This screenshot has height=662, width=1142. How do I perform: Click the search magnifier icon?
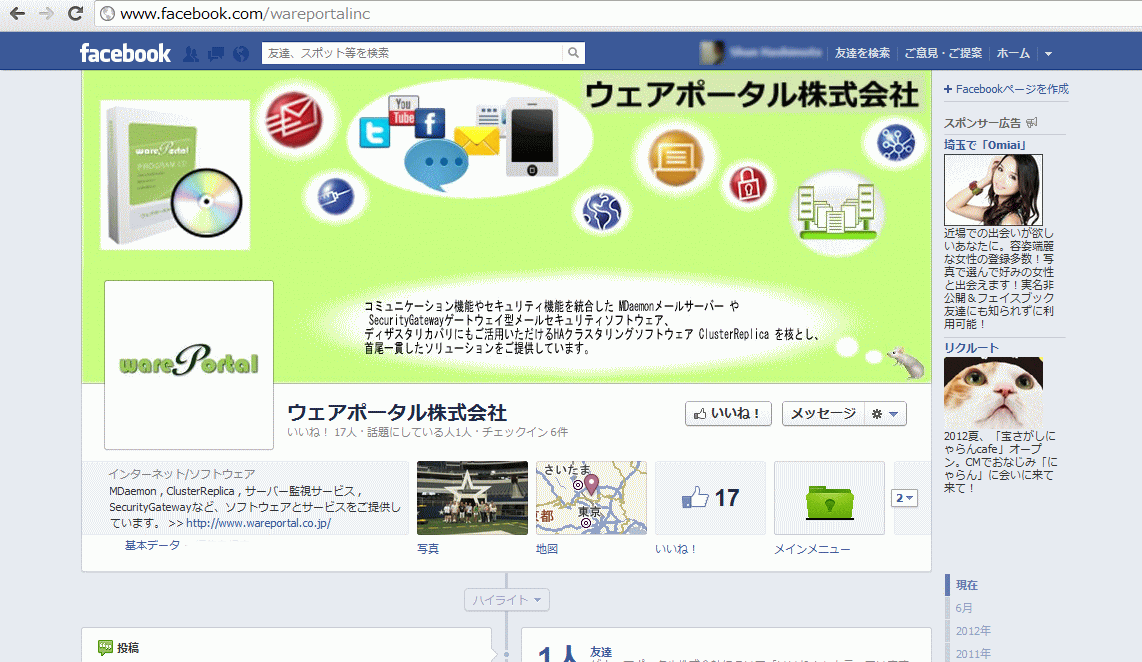click(x=573, y=52)
